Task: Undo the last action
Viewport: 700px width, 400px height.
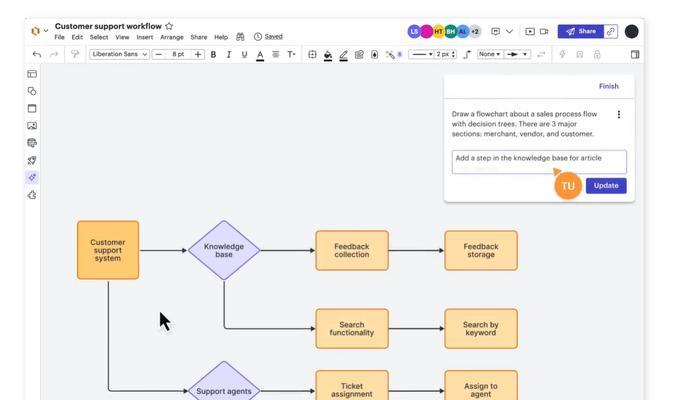Action: point(37,54)
